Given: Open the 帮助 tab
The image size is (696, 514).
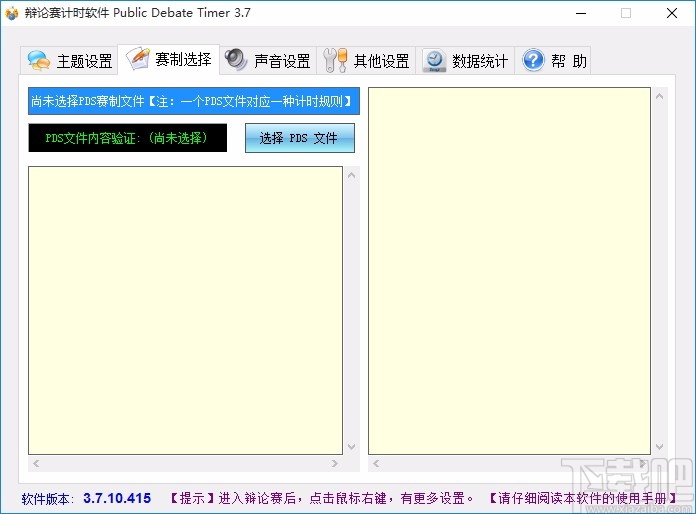Looking at the screenshot, I should click(x=553, y=60).
